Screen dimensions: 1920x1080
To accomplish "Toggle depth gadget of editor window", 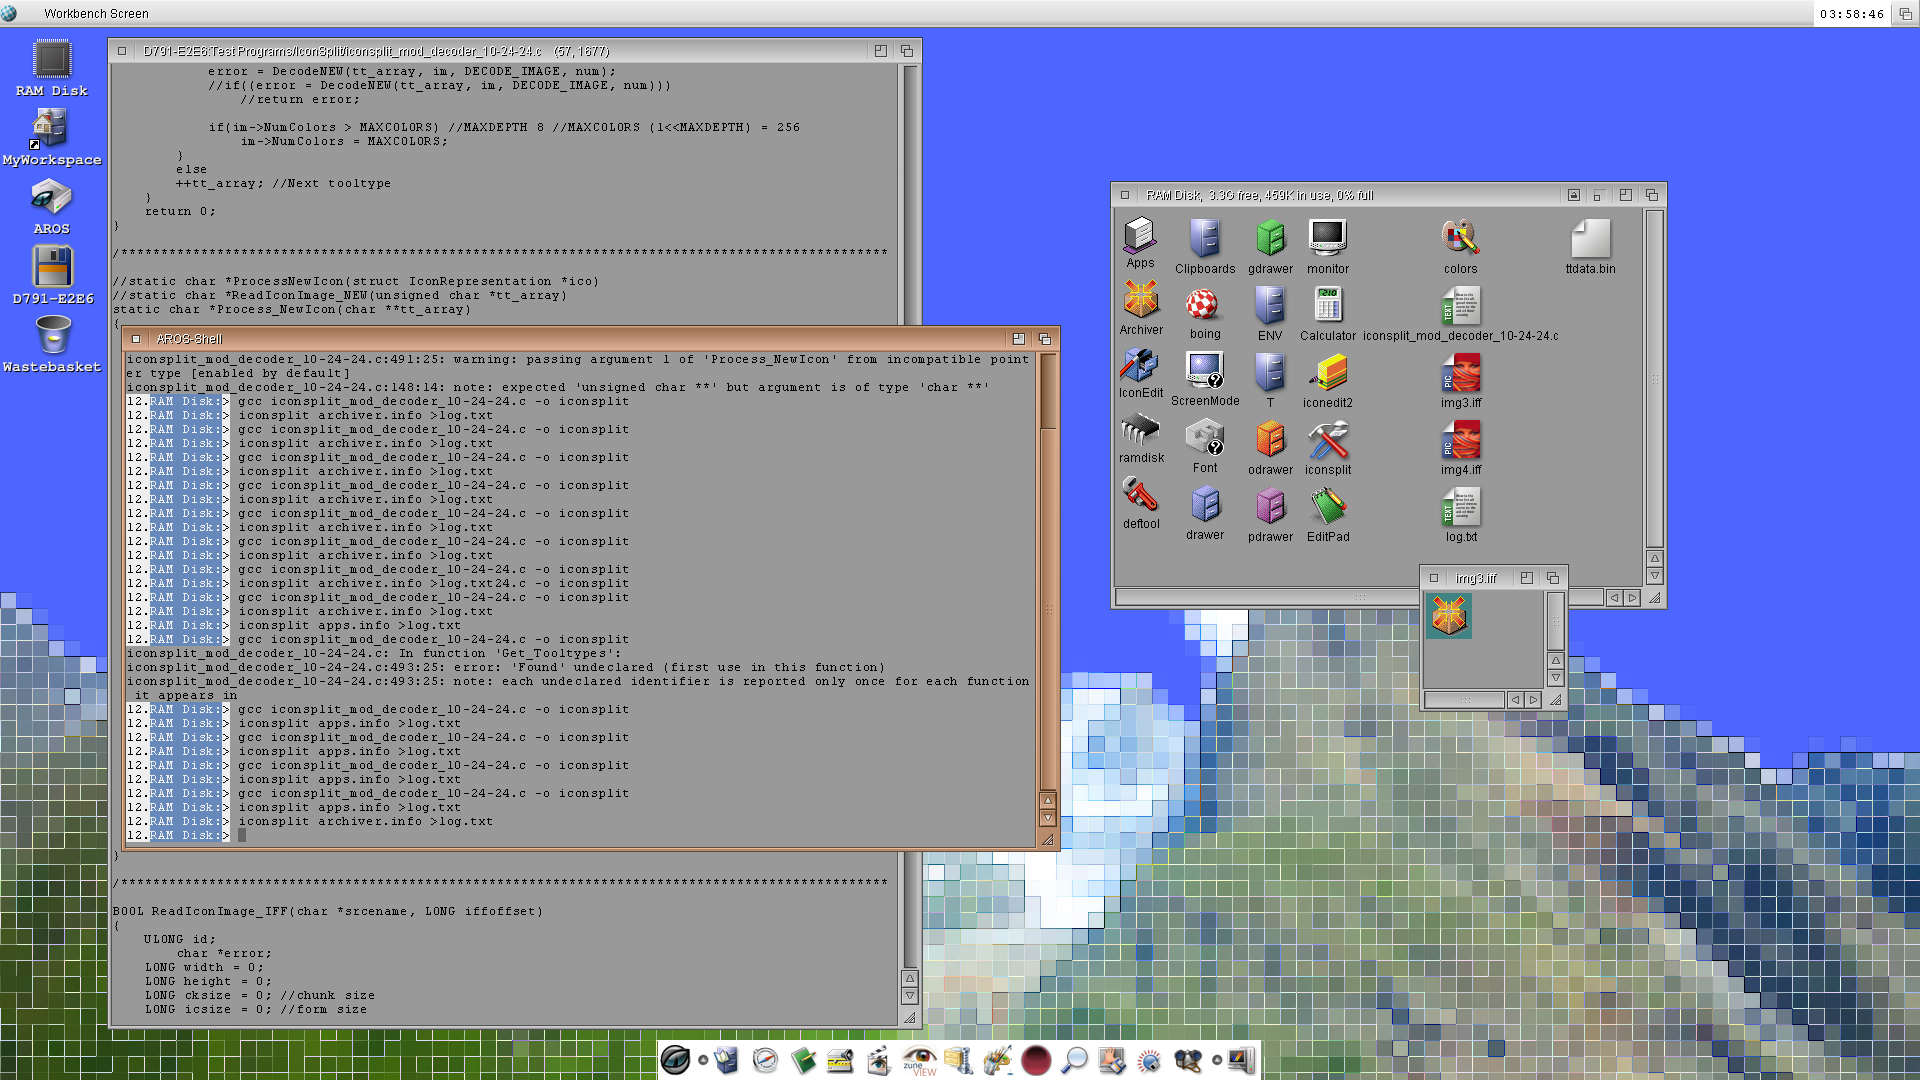I will point(906,51).
